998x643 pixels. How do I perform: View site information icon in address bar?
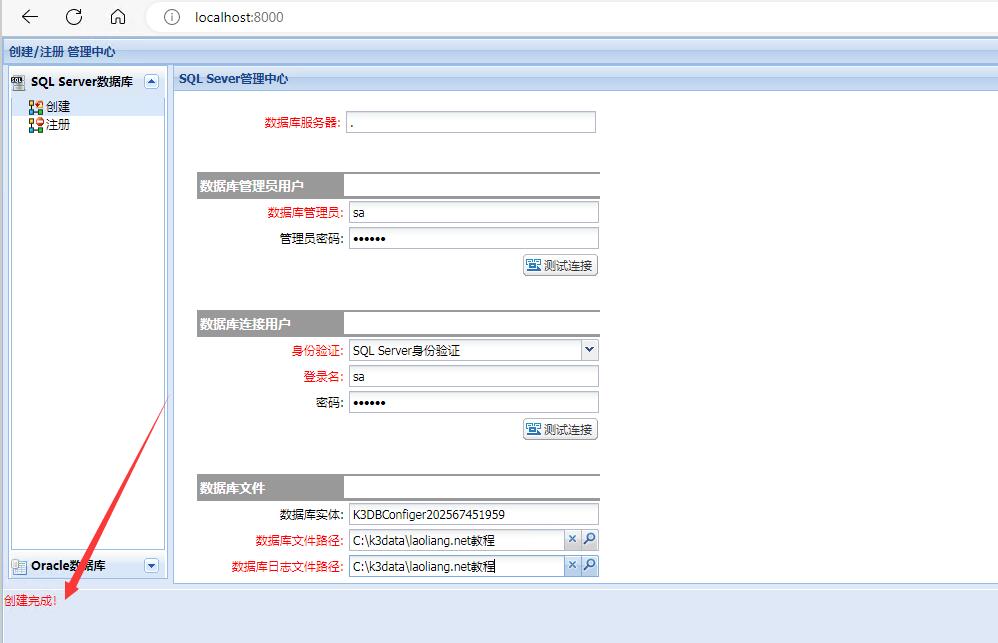(x=172, y=17)
